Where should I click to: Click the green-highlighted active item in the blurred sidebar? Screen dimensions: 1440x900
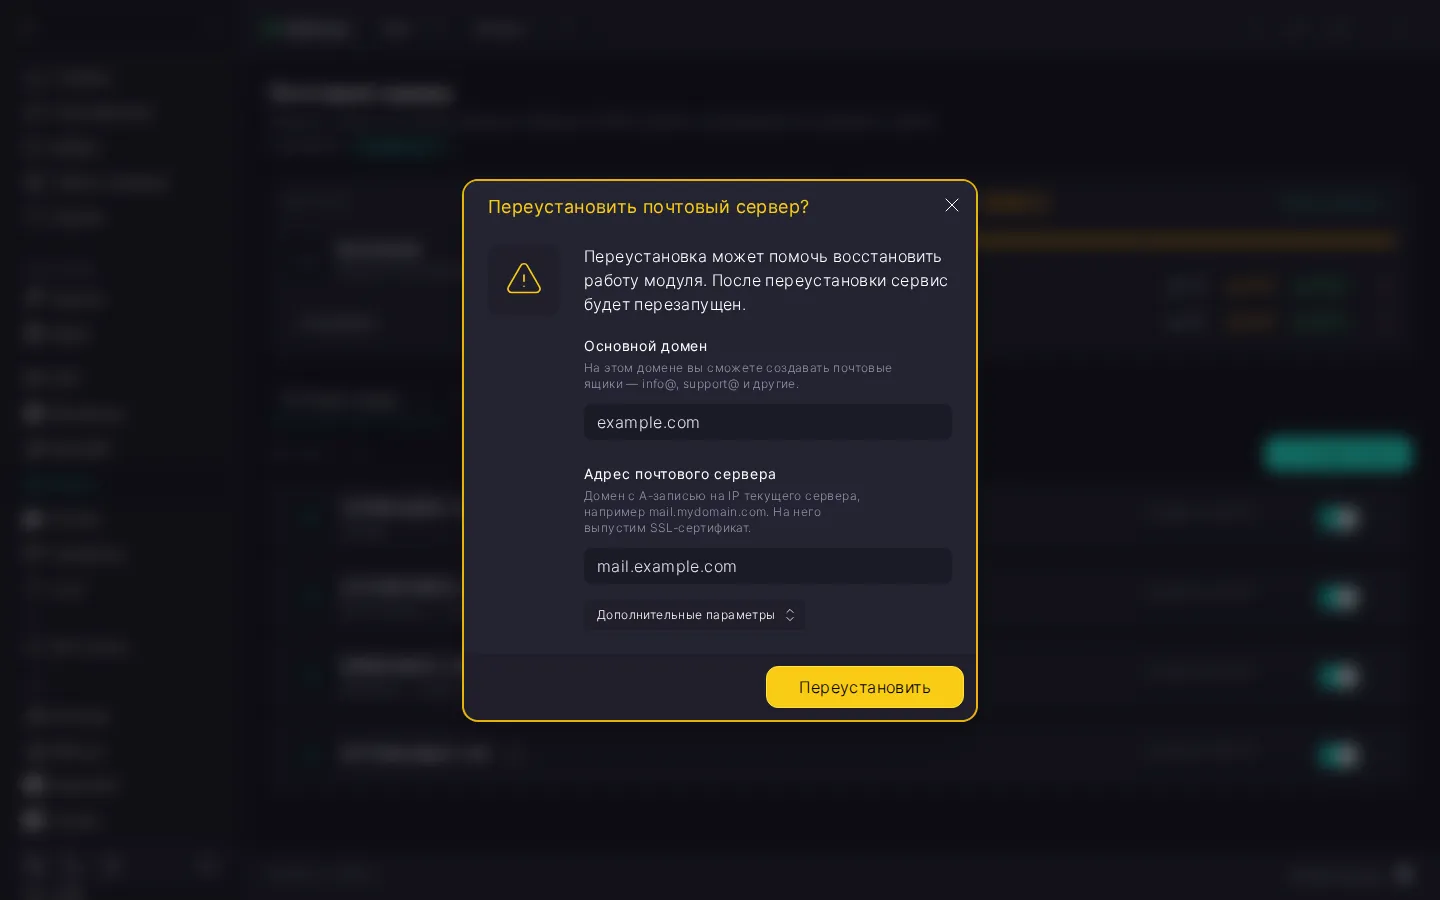pyautogui.click(x=58, y=484)
